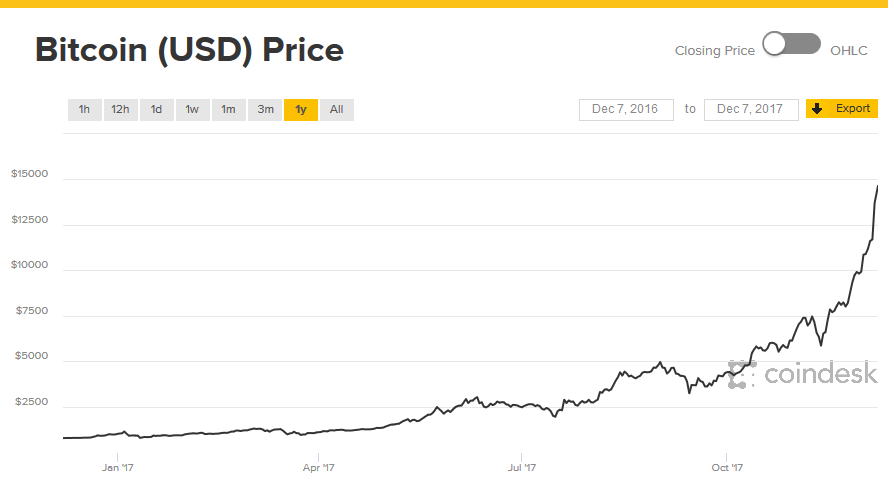Viewport: 888px width, 491px height.
Task: Toggle the Closing Price / OHLC switch
Action: coord(791,44)
